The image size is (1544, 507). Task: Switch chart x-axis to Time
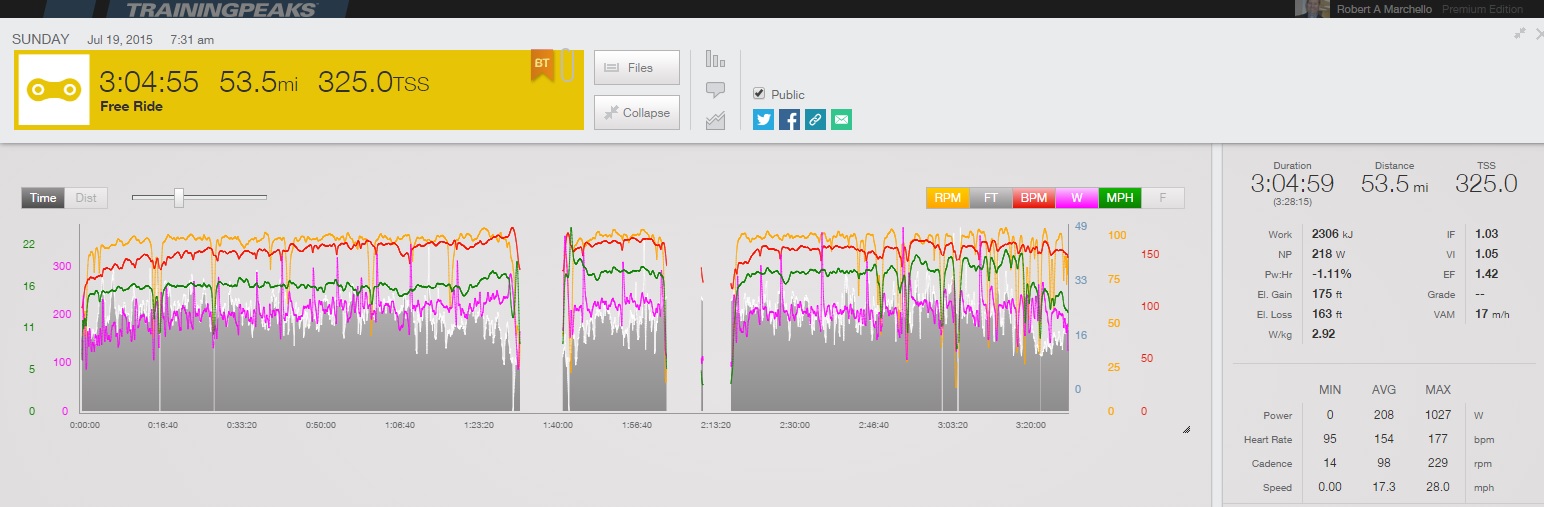[43, 198]
